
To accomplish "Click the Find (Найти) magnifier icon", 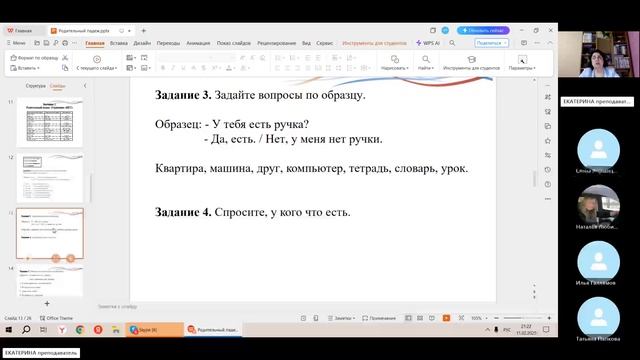I will [x=426, y=59].
